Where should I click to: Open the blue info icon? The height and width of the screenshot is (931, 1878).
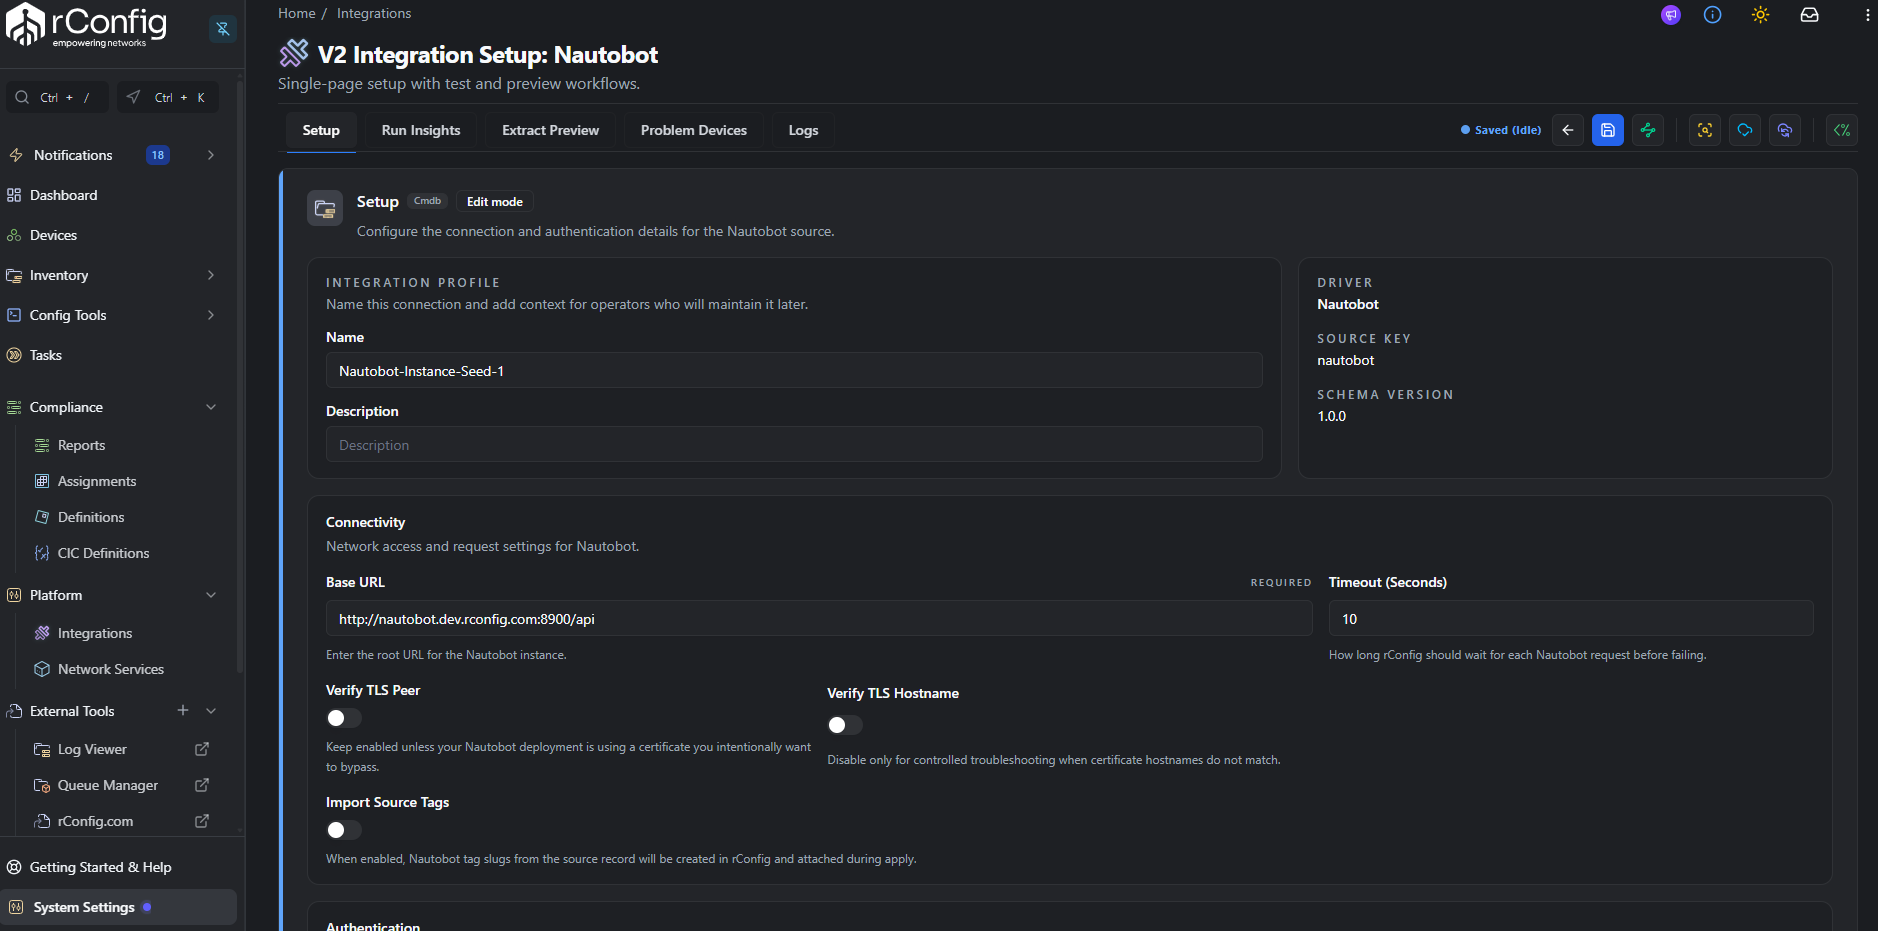pyautogui.click(x=1713, y=15)
